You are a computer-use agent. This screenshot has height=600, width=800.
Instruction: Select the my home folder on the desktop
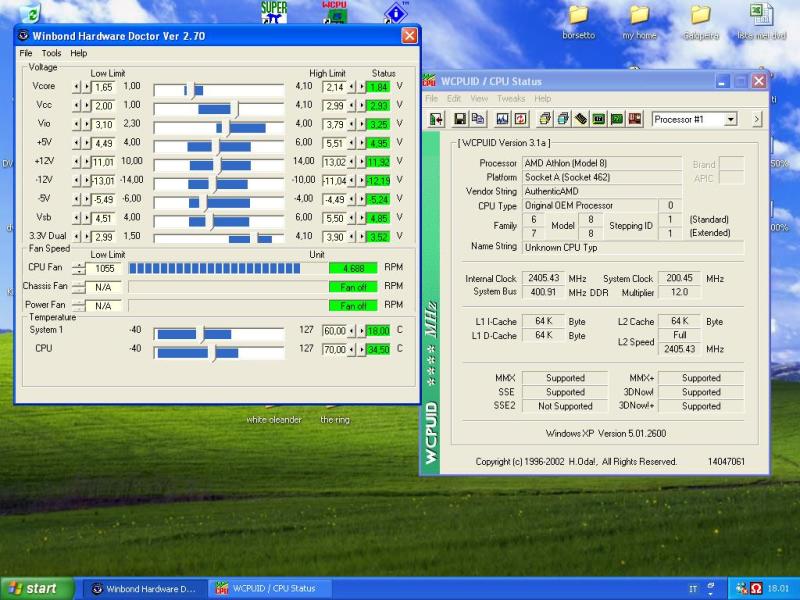point(639,21)
